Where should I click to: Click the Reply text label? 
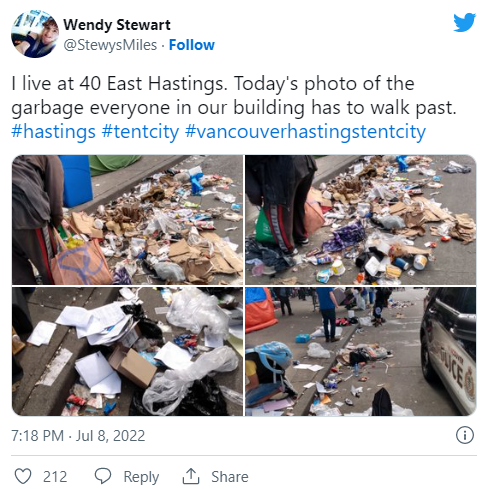tap(141, 477)
